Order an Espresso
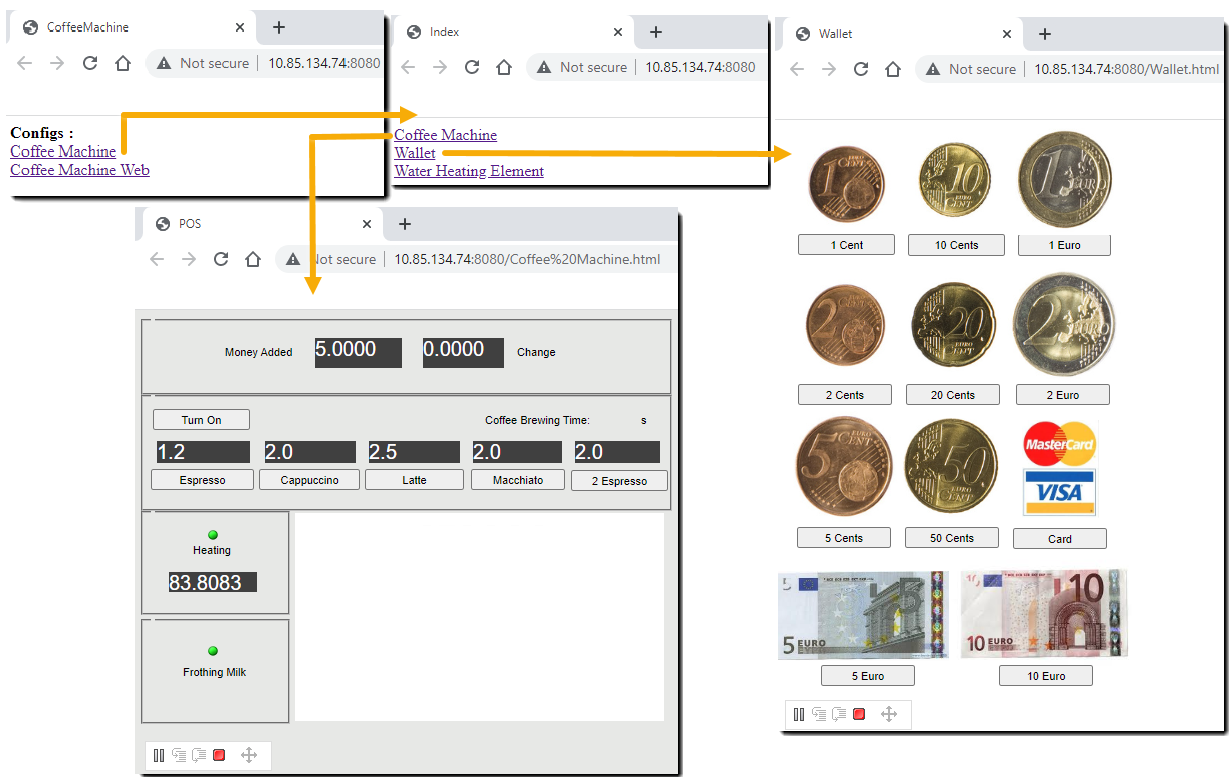 (x=203, y=480)
